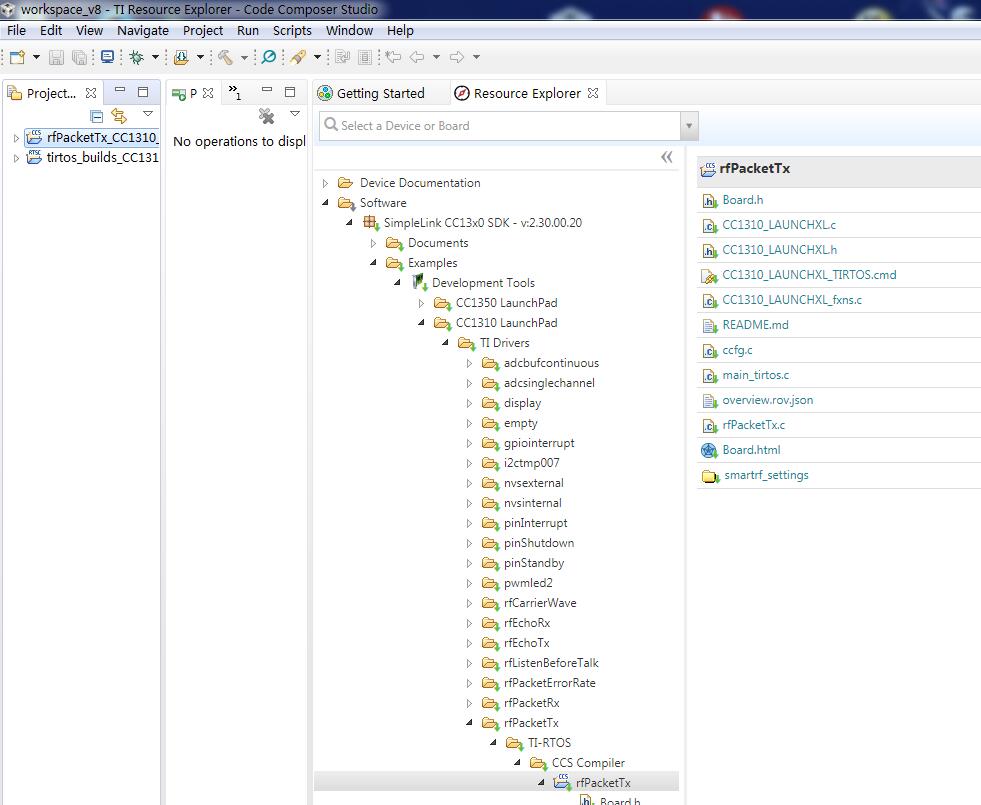
Task: Click the Save All toolbar icon
Action: [x=79, y=58]
